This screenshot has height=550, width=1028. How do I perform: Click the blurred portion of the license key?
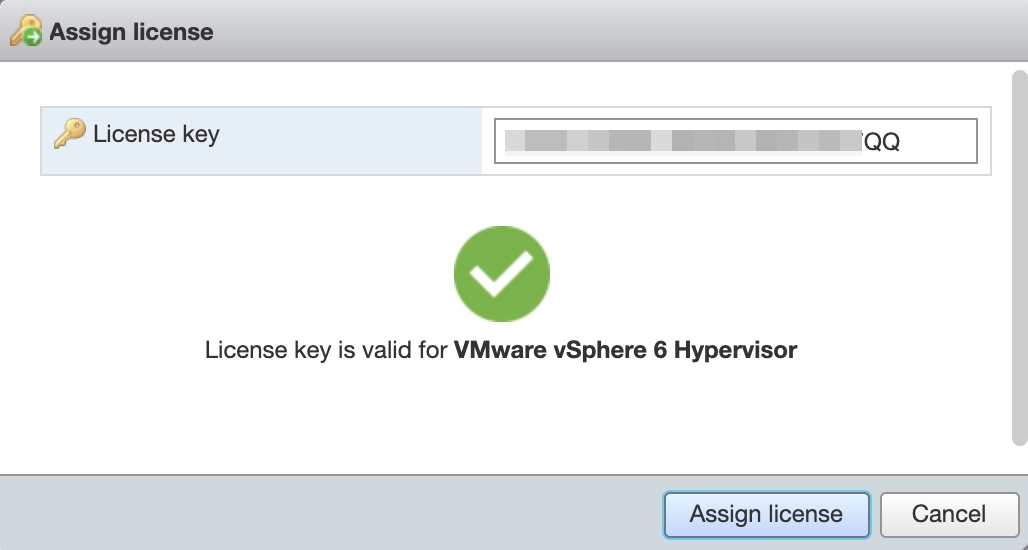[x=680, y=141]
